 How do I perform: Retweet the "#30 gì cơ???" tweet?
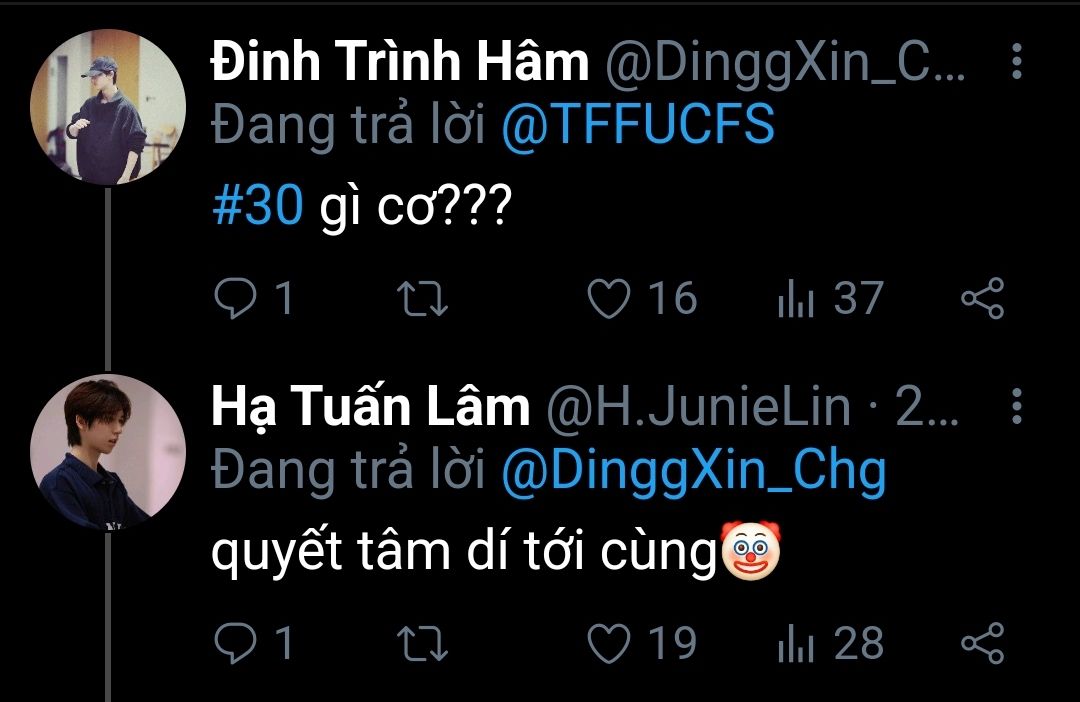[x=423, y=299]
